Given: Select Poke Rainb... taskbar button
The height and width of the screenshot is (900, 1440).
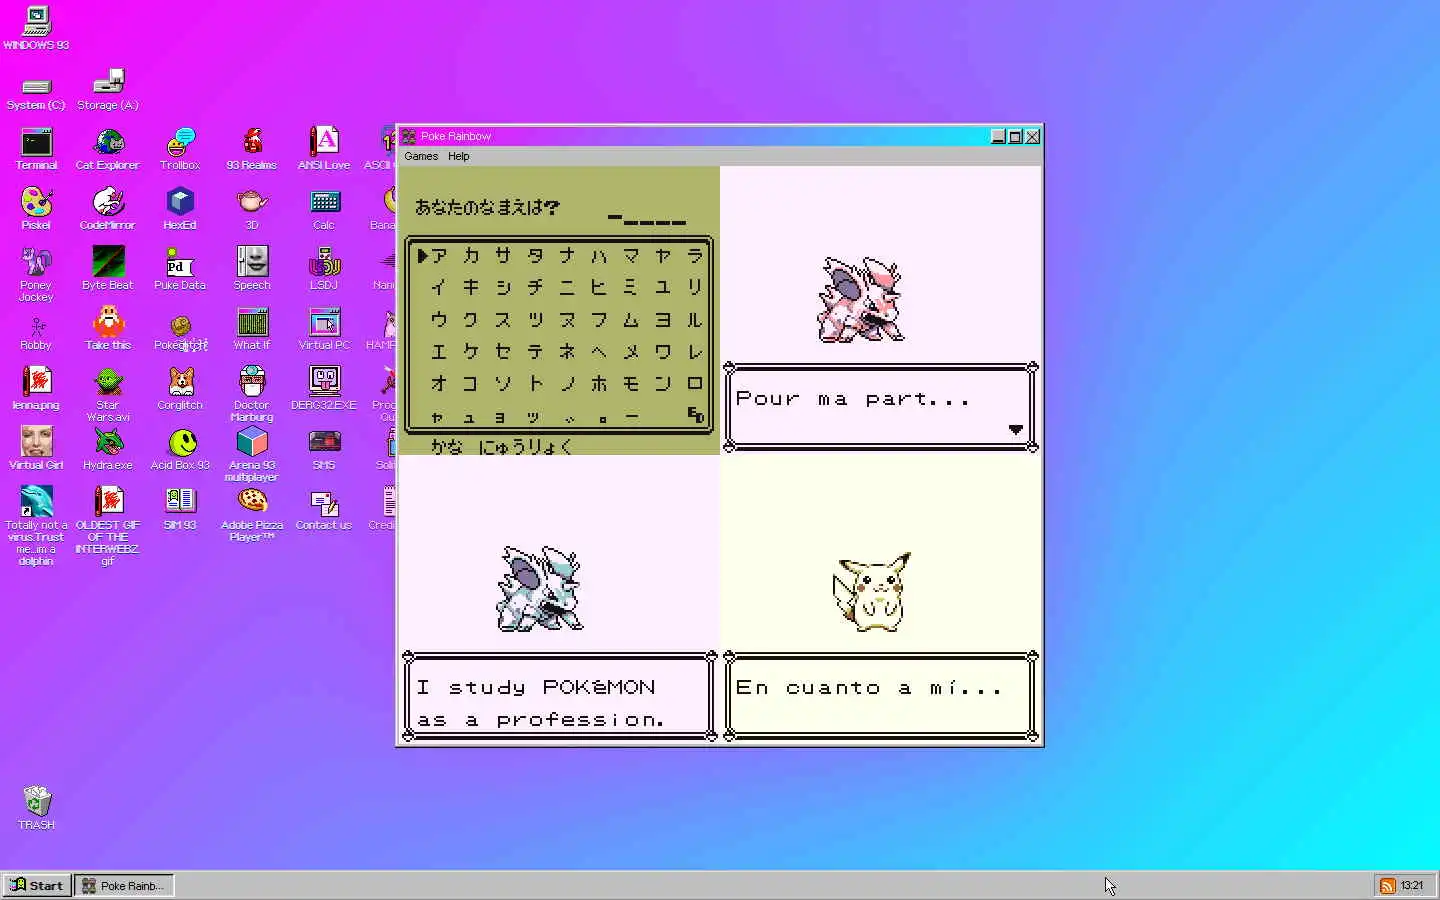Looking at the screenshot, I should (125, 885).
